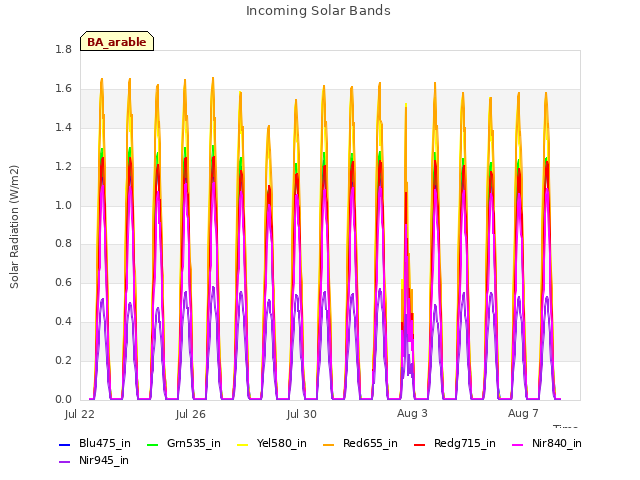Toggle Redg715_in legend entry
Viewport: 640px width, 480px height.
[x=455, y=444]
